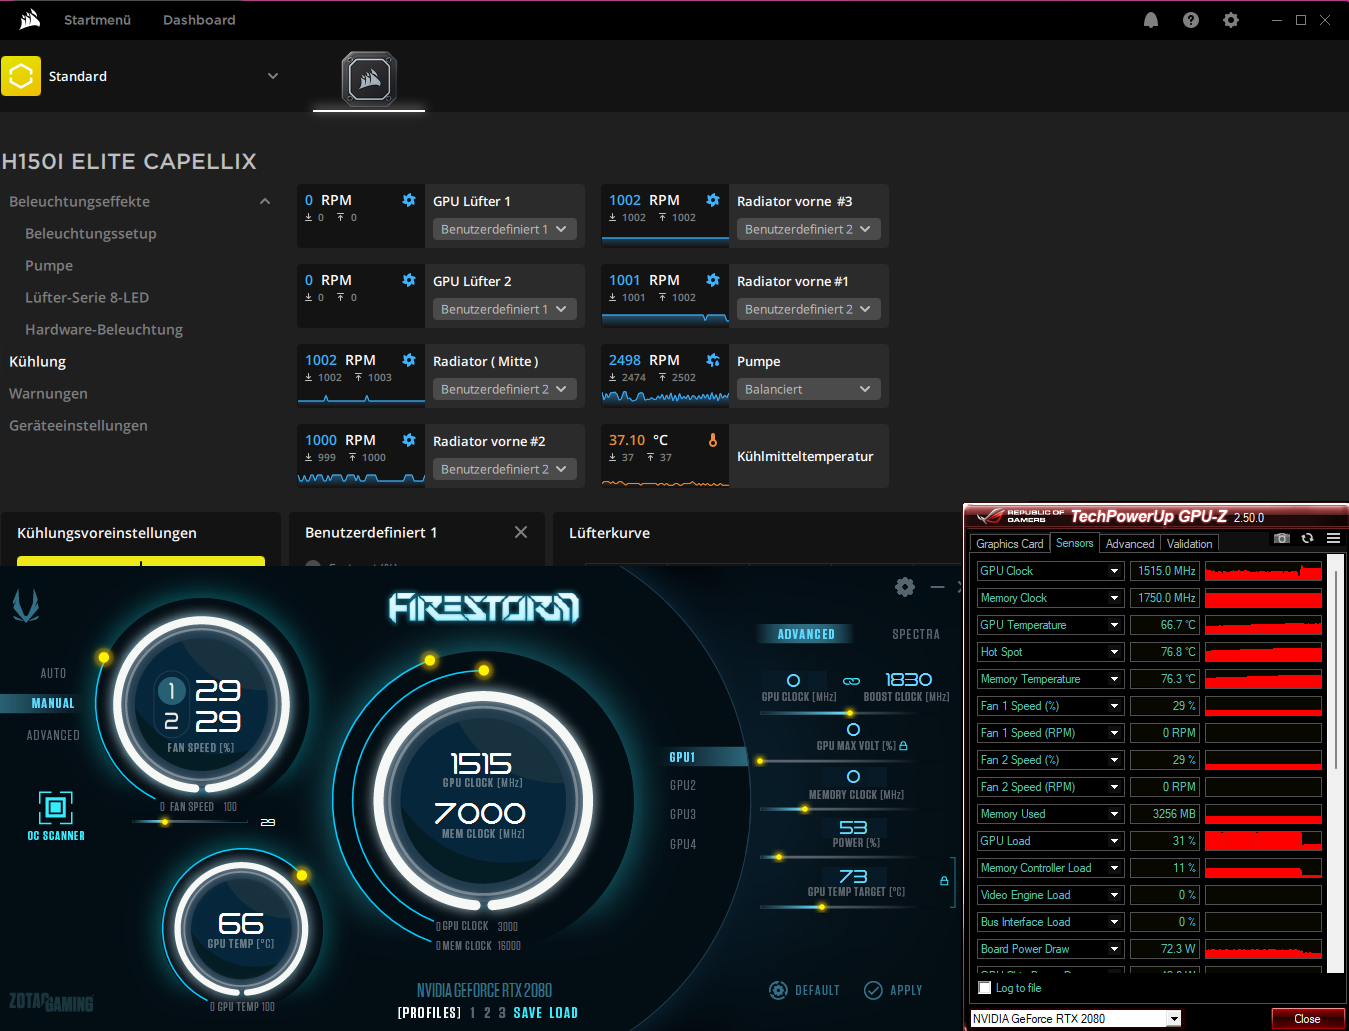Switch to SPECTRA tab in FireStorm
The image size is (1349, 1031).
[916, 634]
